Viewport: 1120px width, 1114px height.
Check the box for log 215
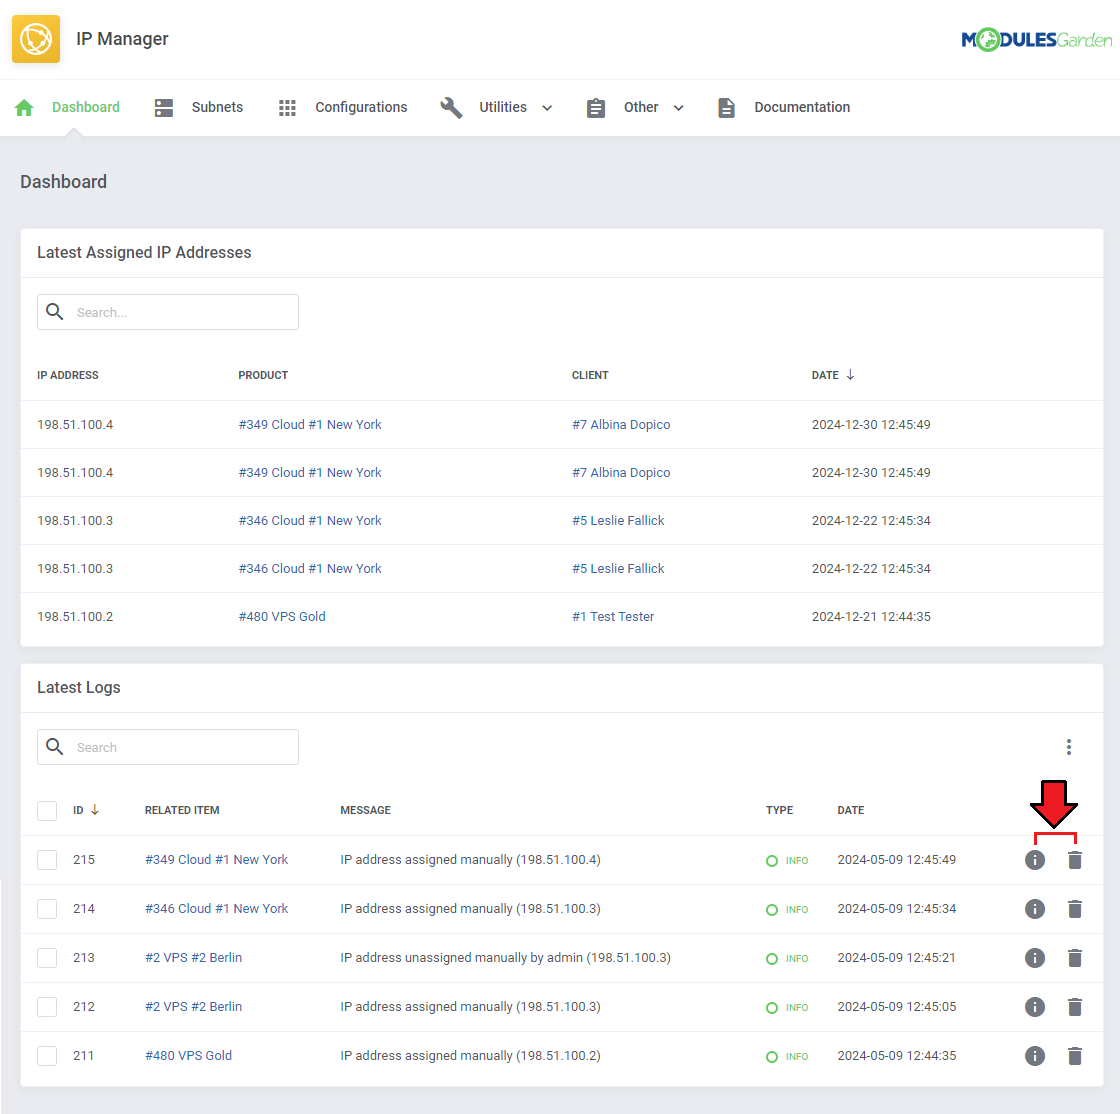point(47,860)
